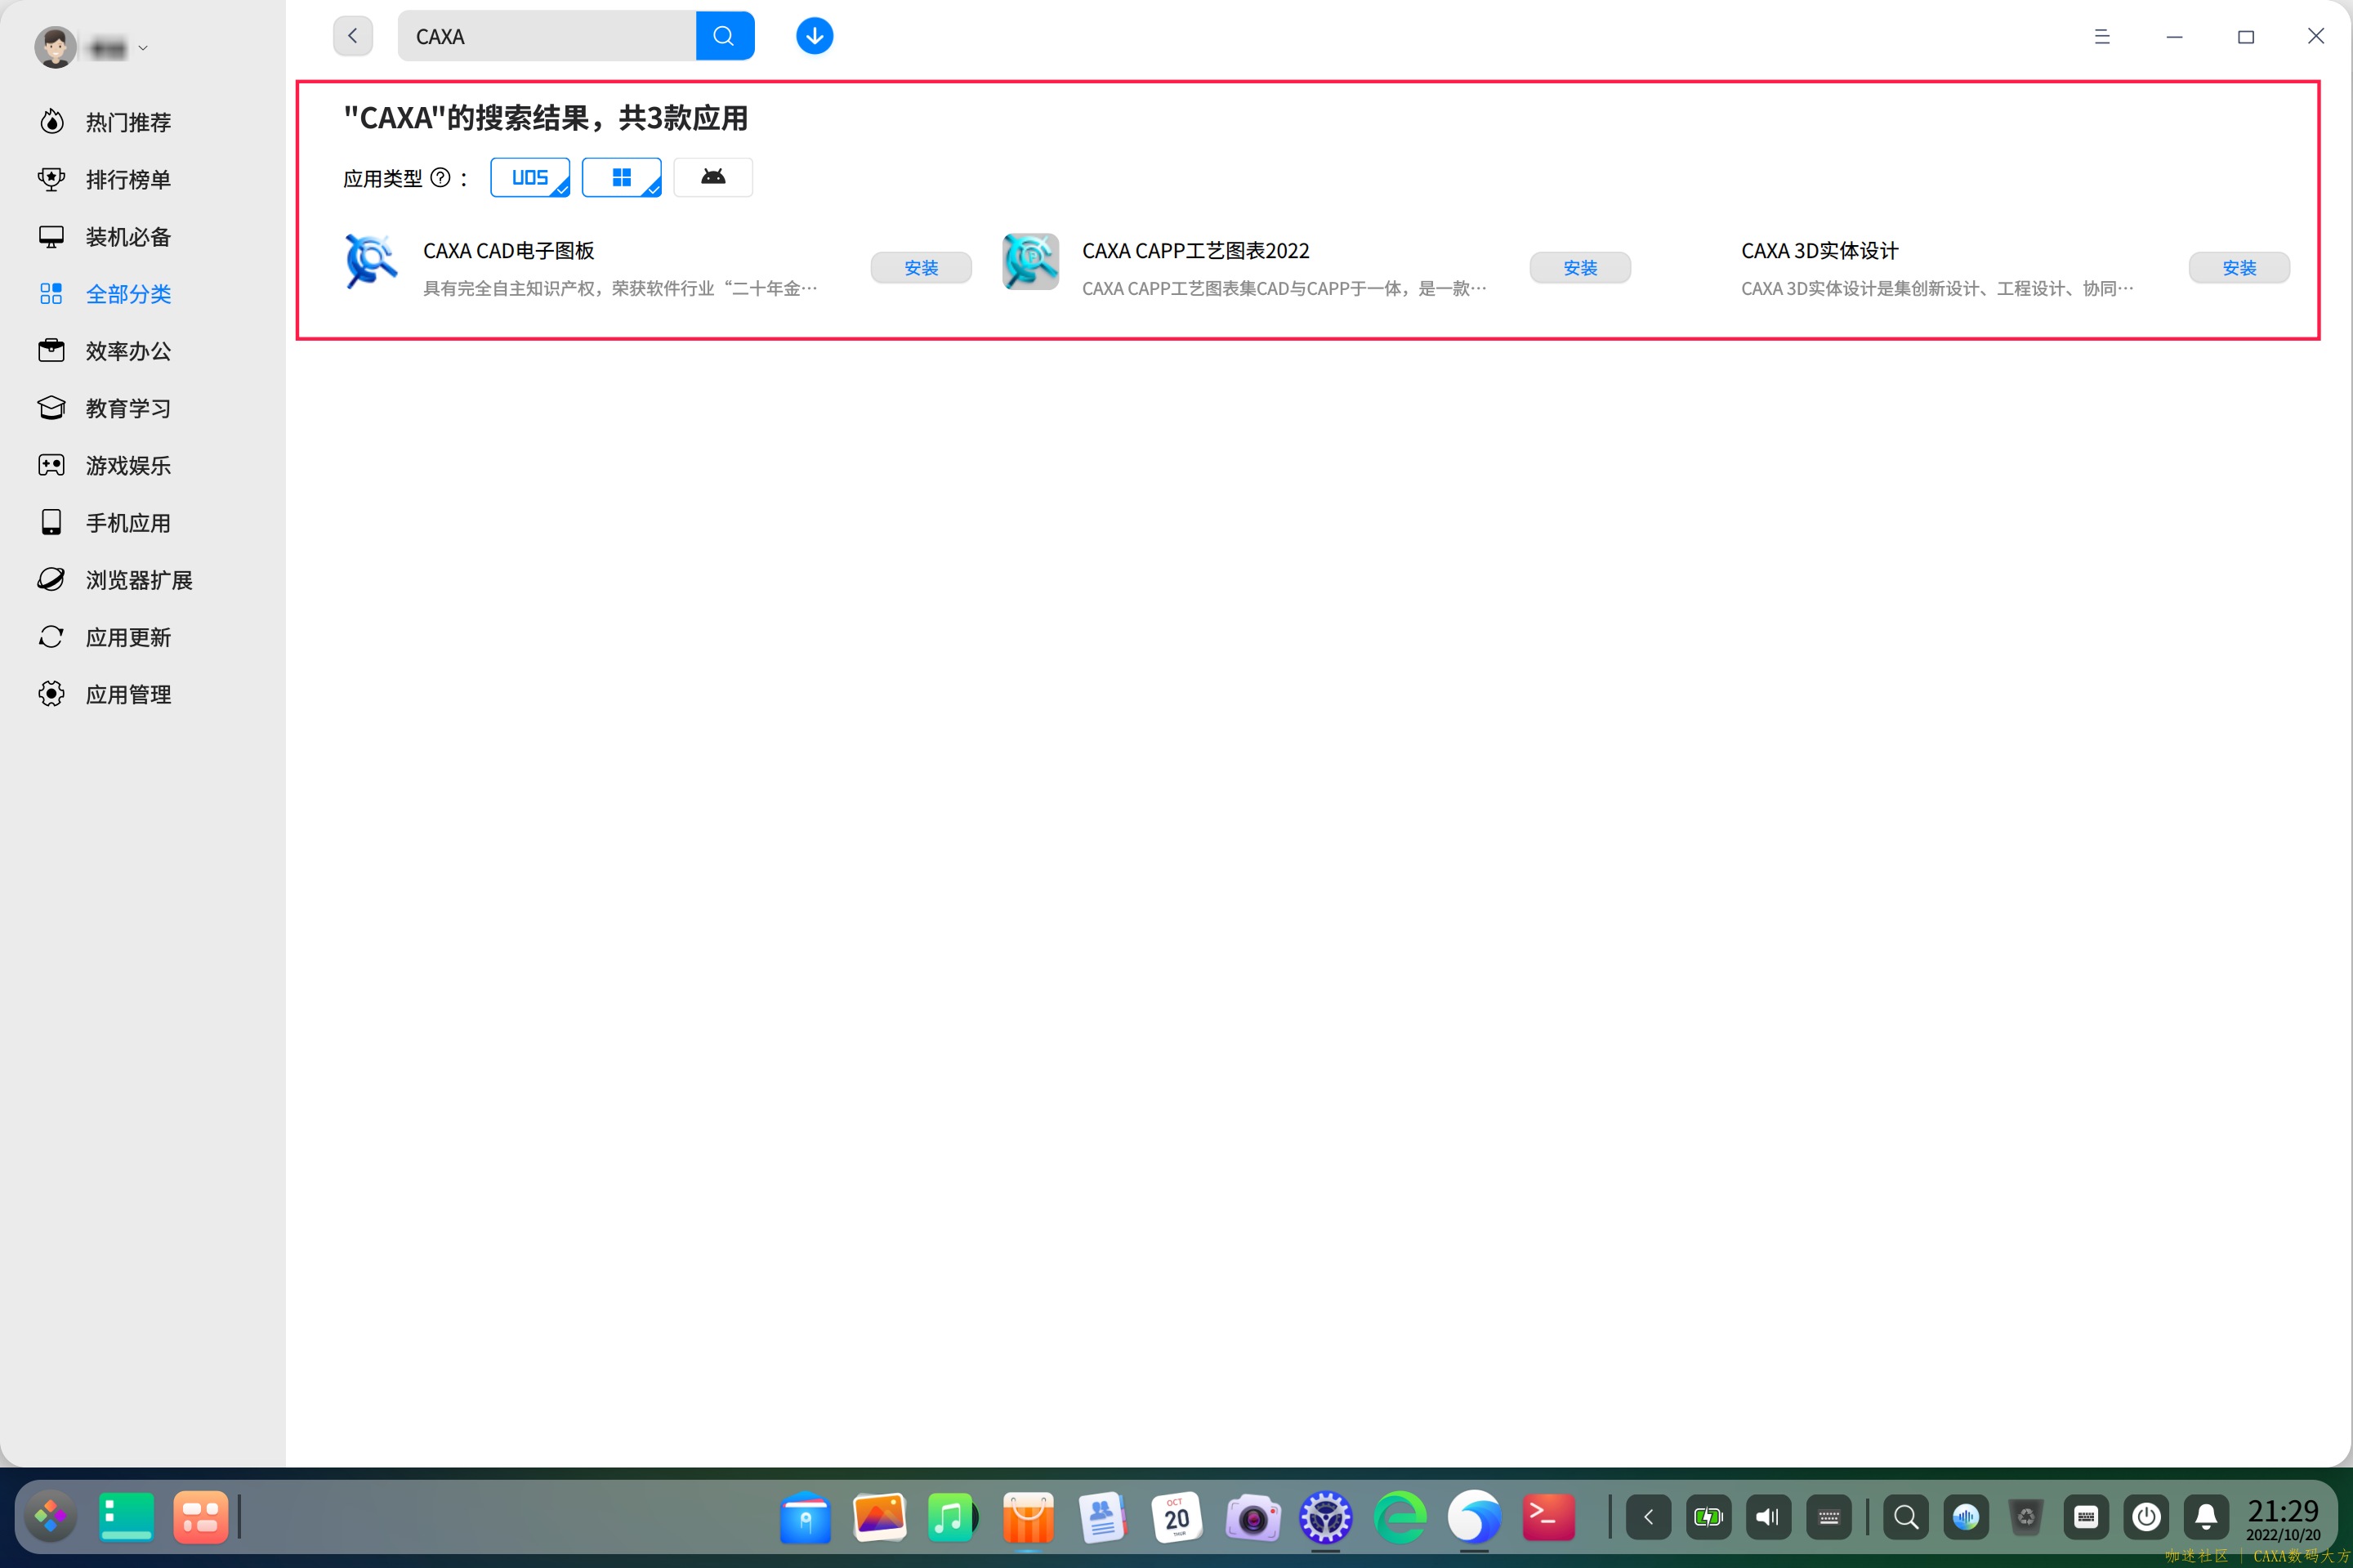Screen dimensions: 2353x1568
Task: Open 手机应用 category
Action: tap(128, 523)
